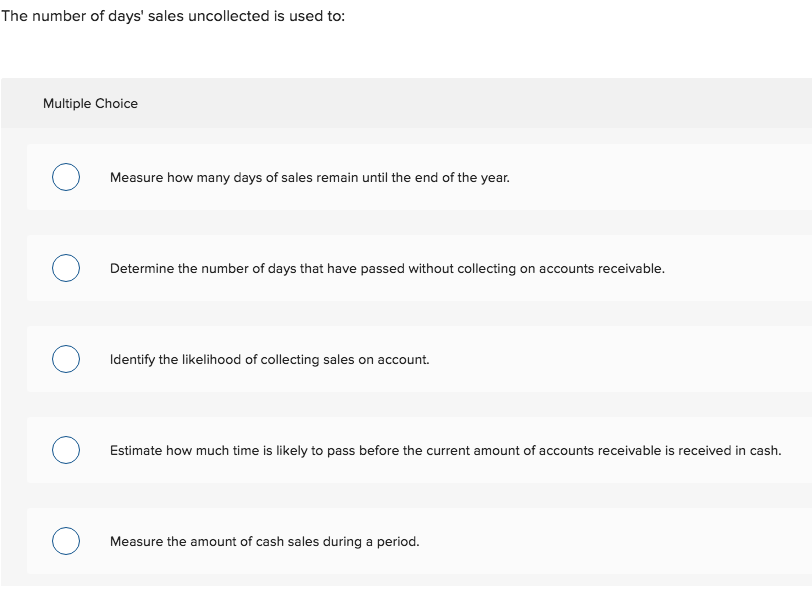Click the answer text 'Measure how many days of sales remain until the end of the year'
This screenshot has height=592, width=812.
(x=309, y=177)
